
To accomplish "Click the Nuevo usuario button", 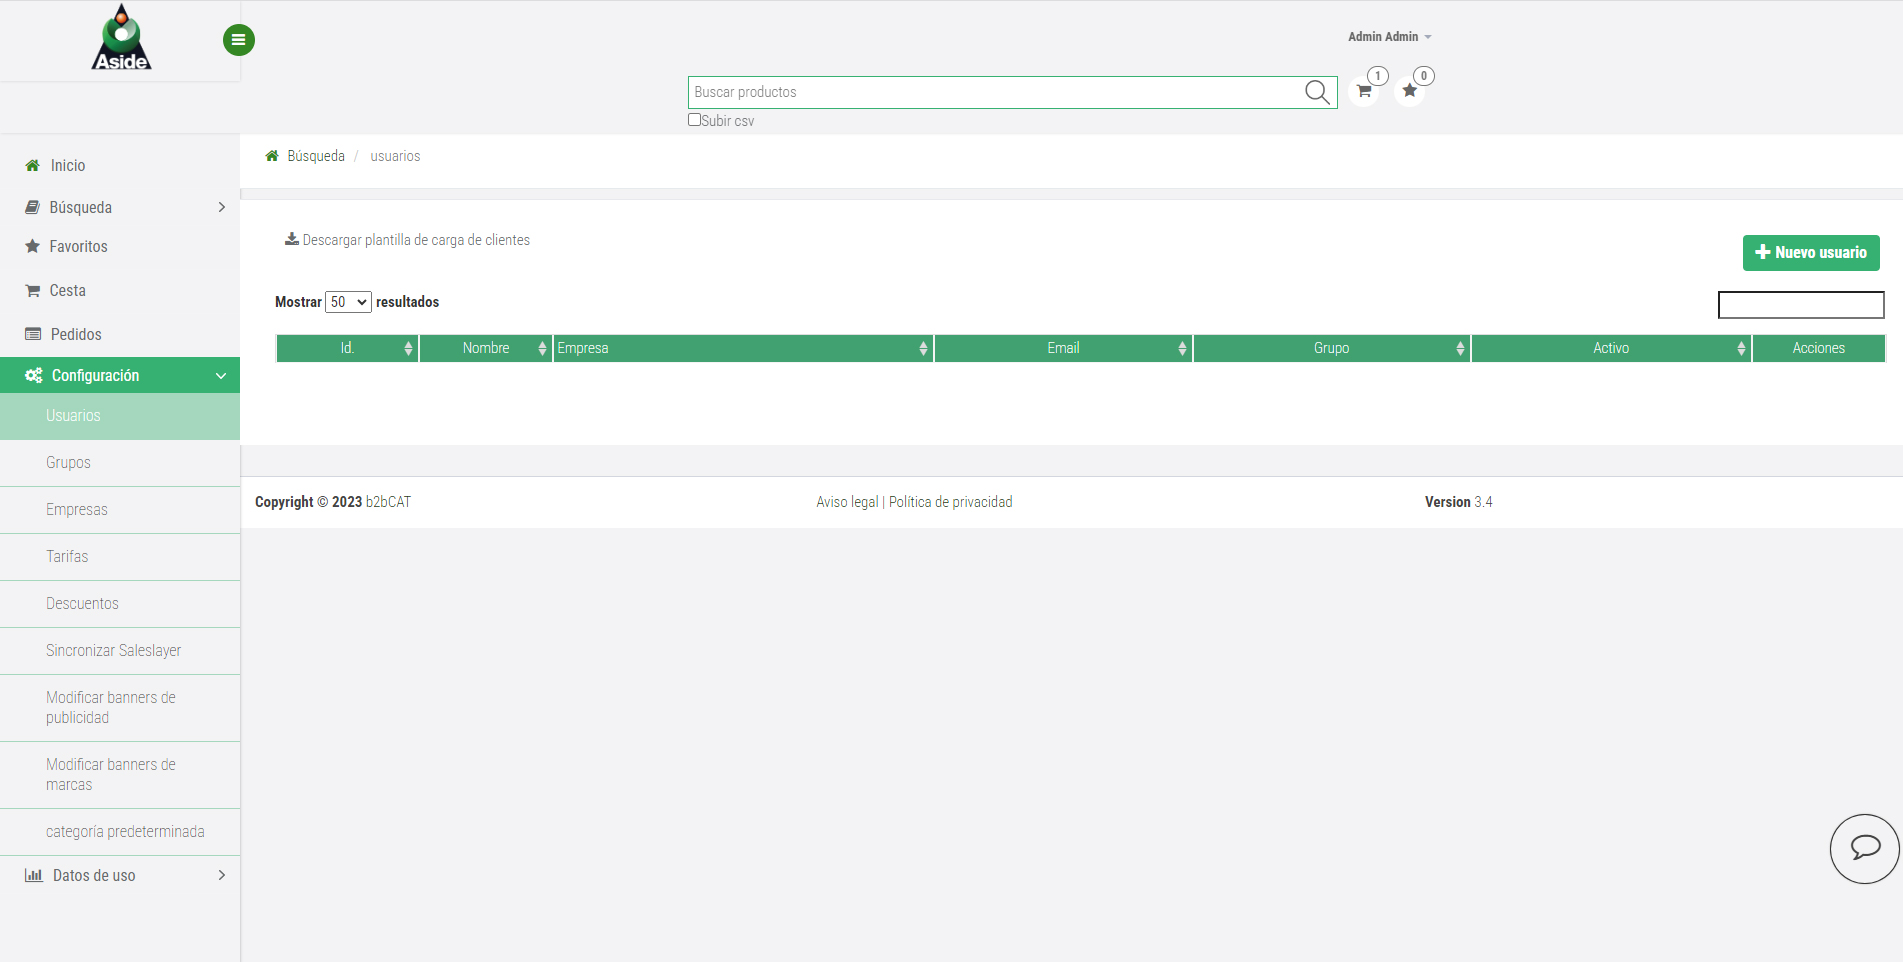I will click(1810, 253).
